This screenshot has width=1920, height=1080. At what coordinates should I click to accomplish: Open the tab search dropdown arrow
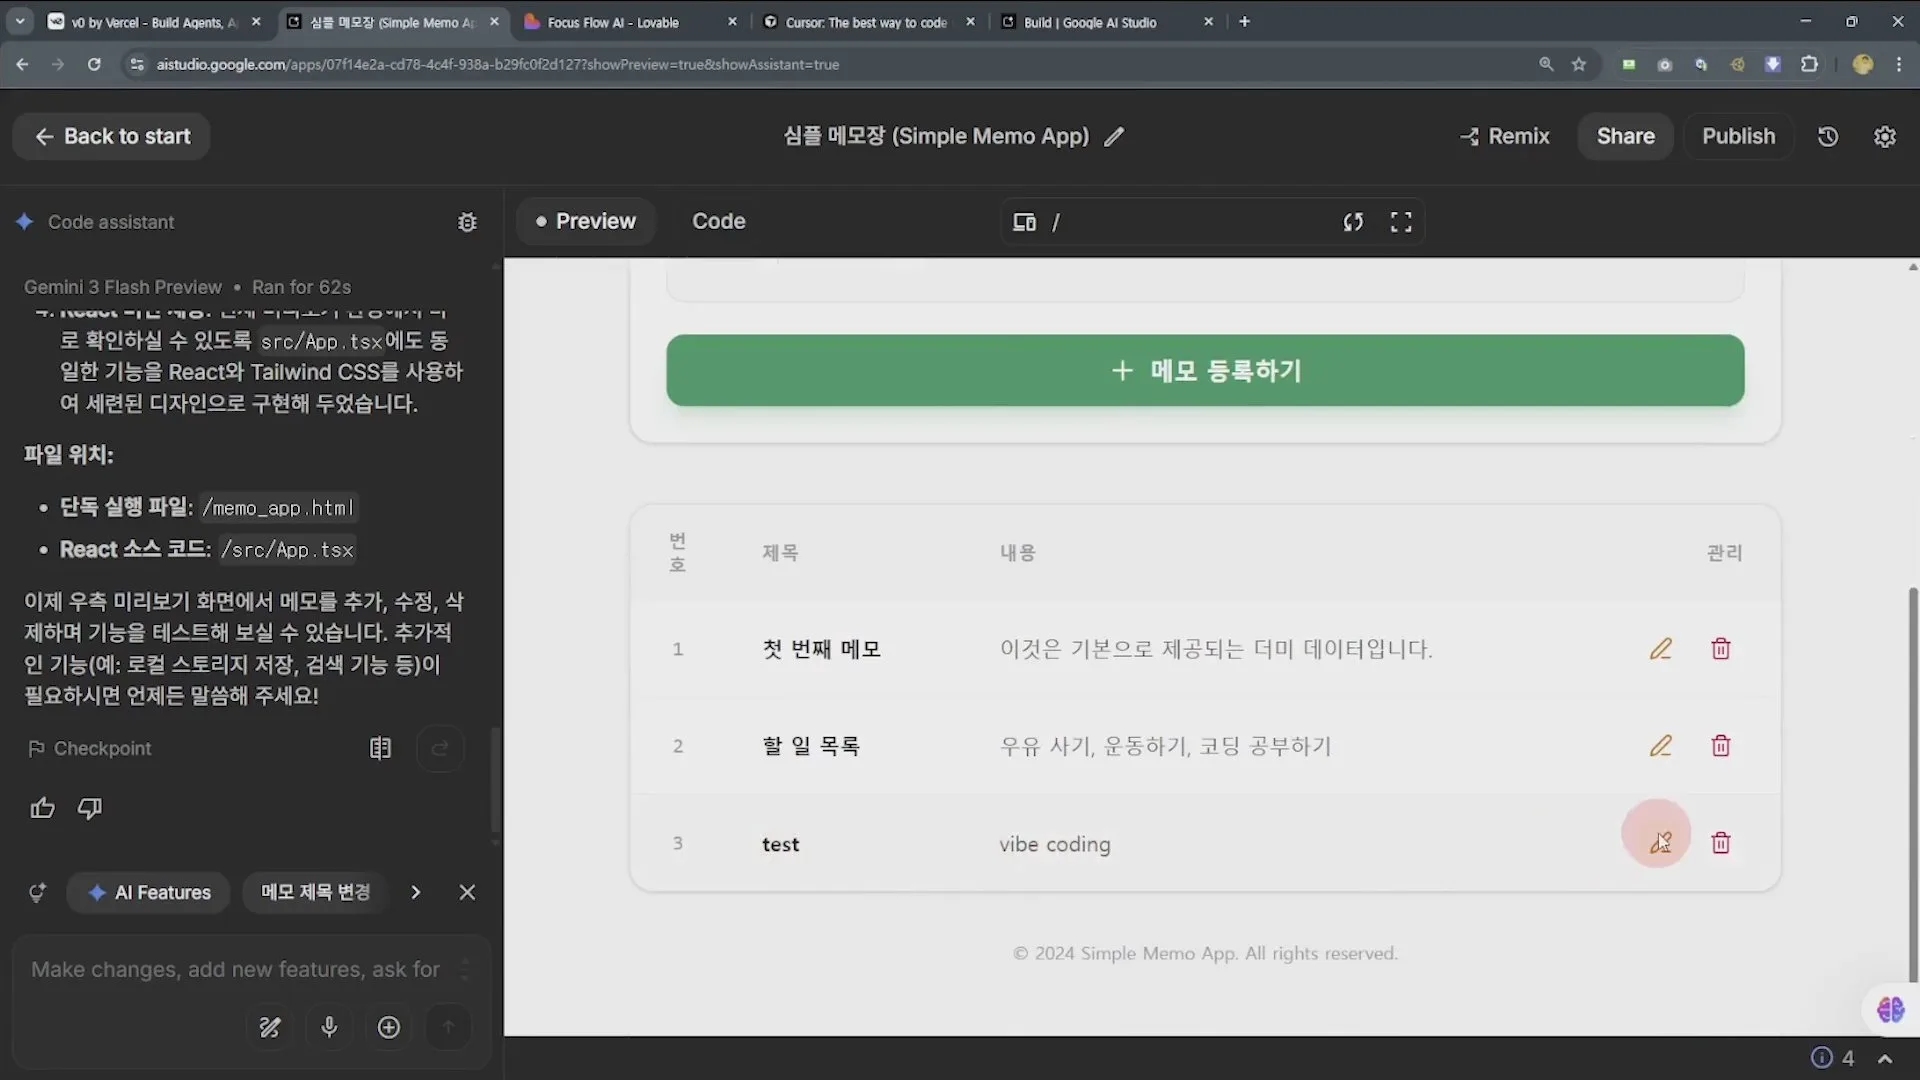(x=20, y=22)
